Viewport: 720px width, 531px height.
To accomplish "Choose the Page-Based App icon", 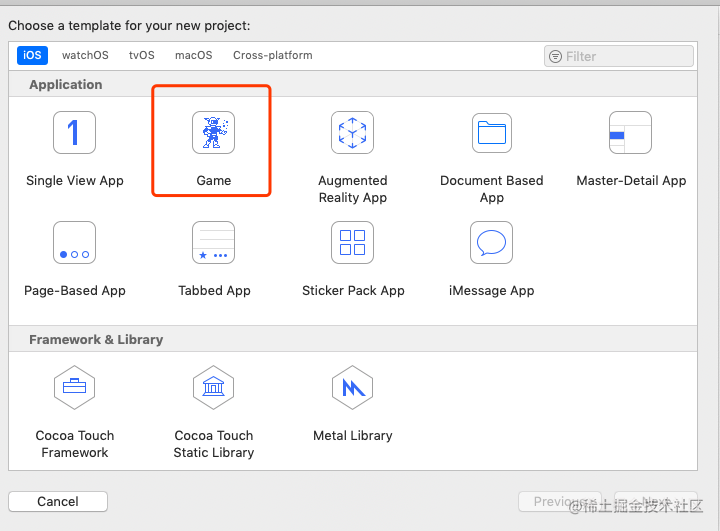I will click(74, 243).
